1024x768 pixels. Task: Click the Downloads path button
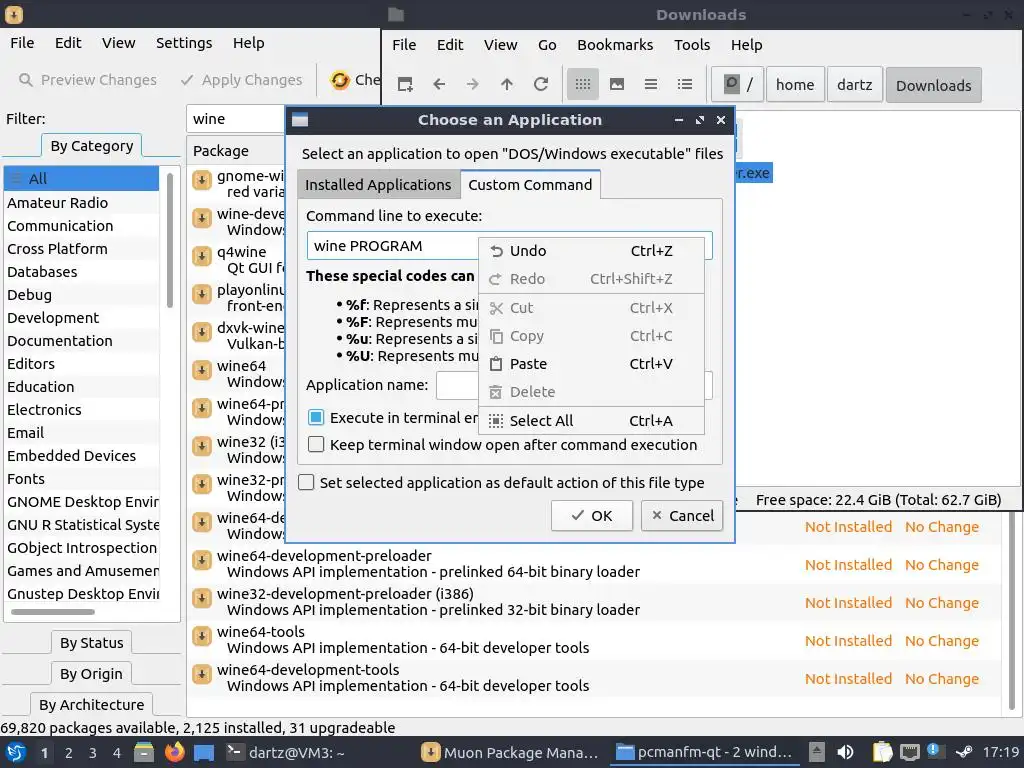click(x=933, y=85)
